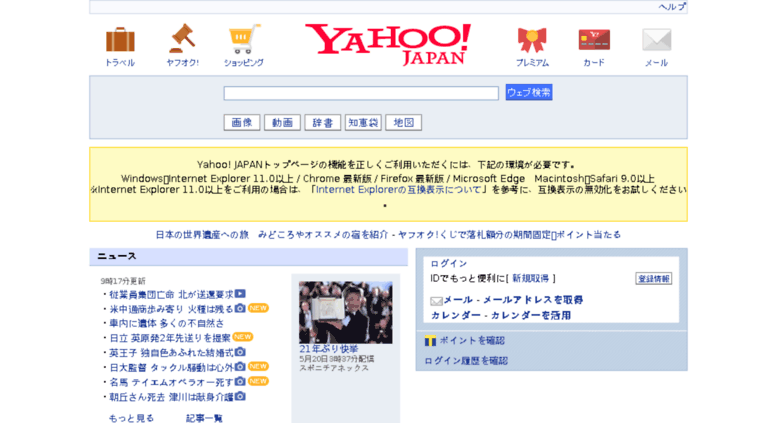
Task: Click the ポイントを確認 link
Action: [x=472, y=341]
